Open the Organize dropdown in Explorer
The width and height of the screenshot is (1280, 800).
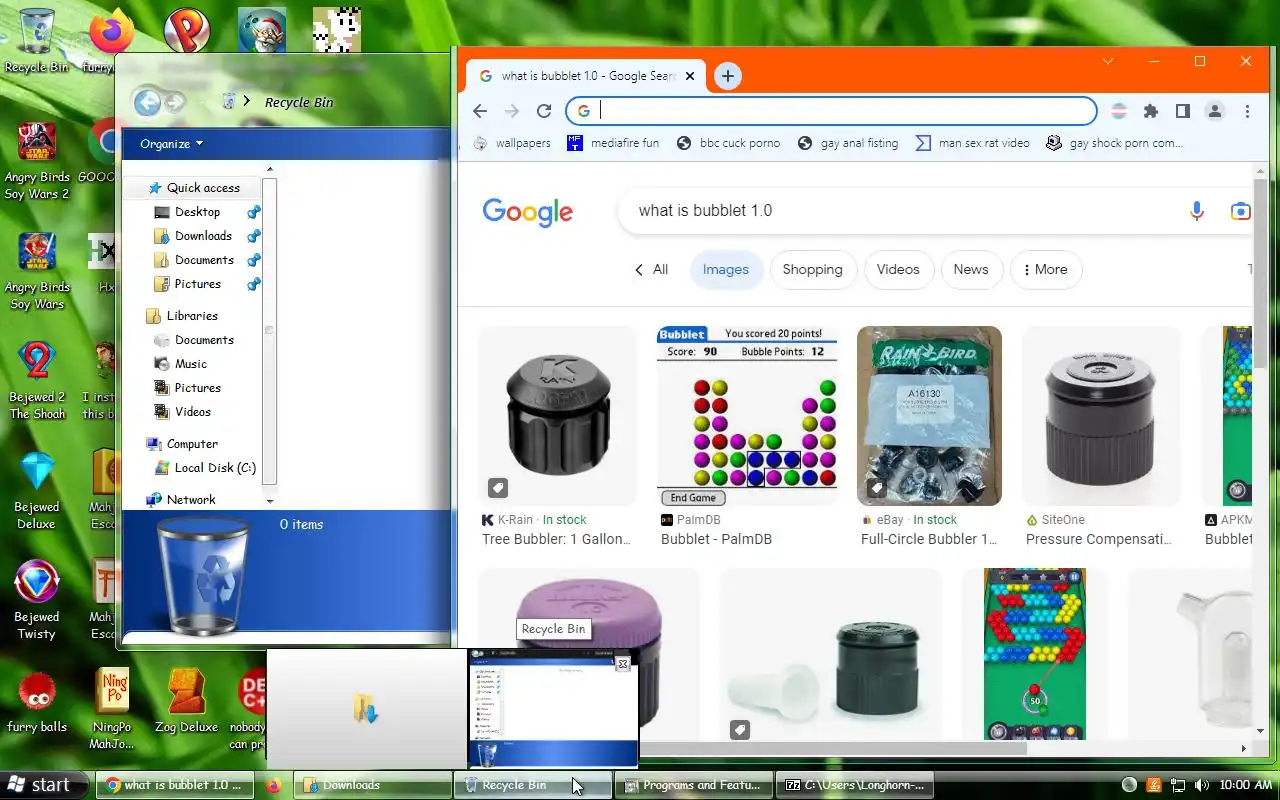(171, 144)
